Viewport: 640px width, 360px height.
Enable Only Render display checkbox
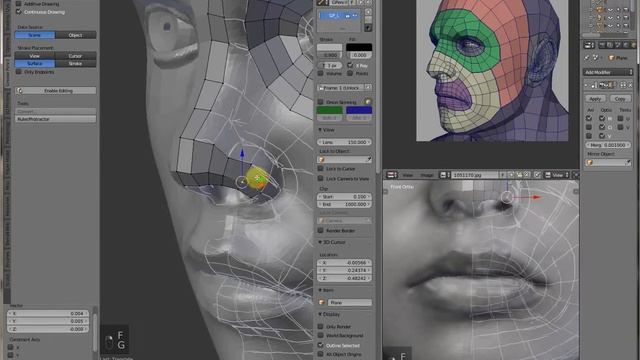point(320,327)
